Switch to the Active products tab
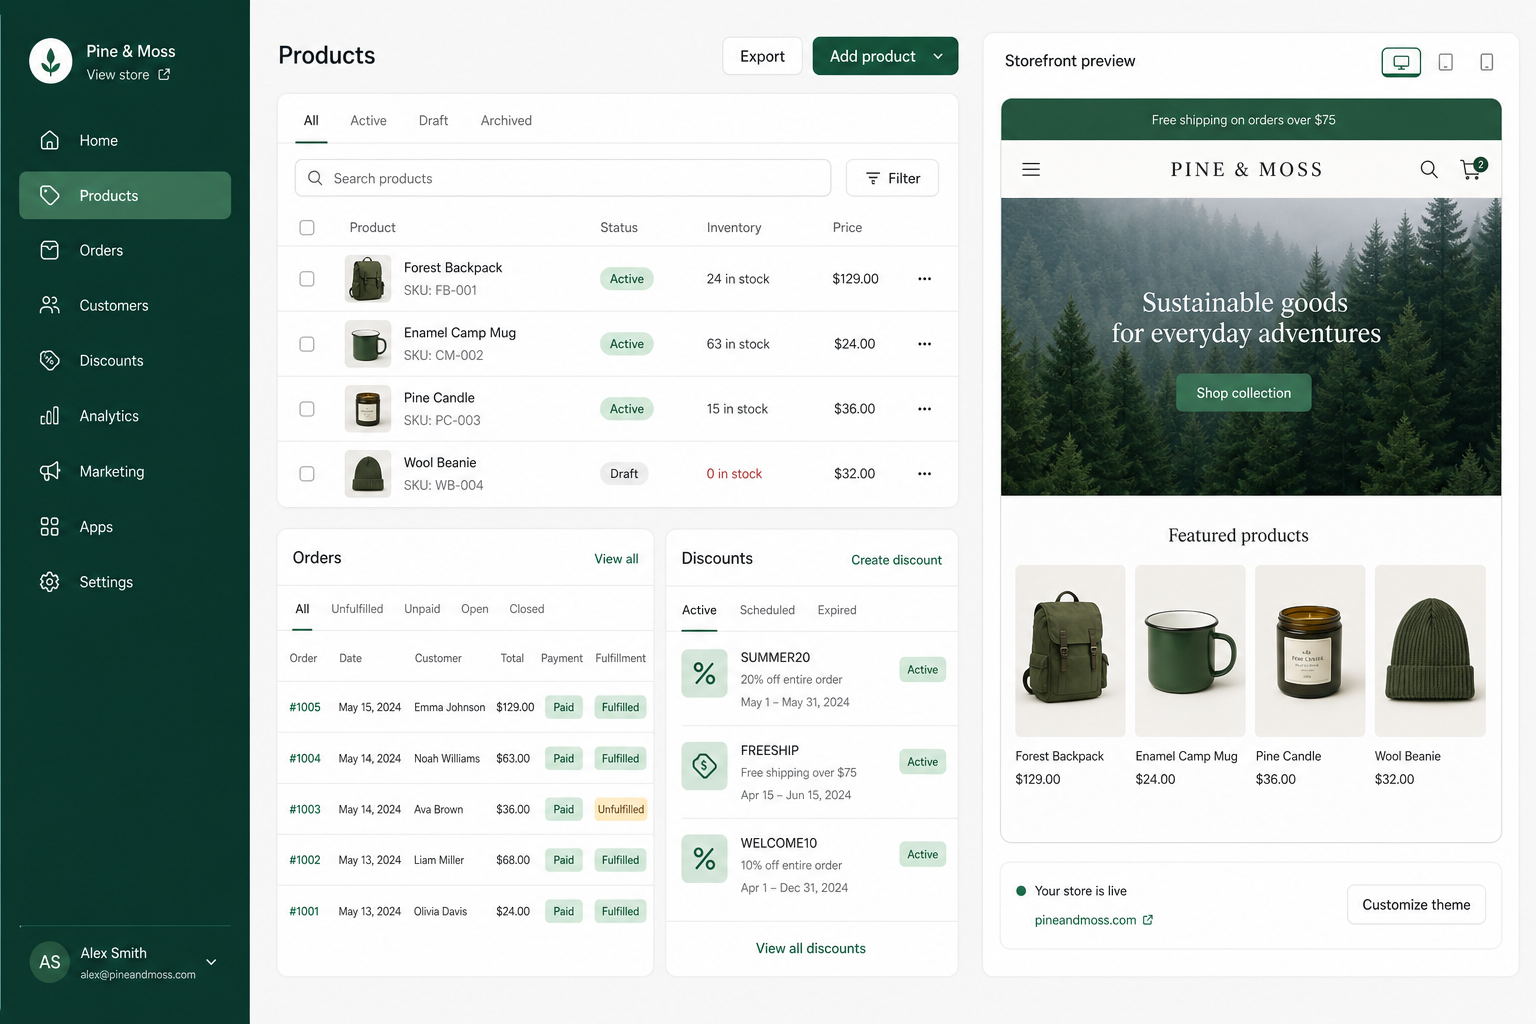Screen dimensions: 1536x1024 pyautogui.click(x=368, y=120)
